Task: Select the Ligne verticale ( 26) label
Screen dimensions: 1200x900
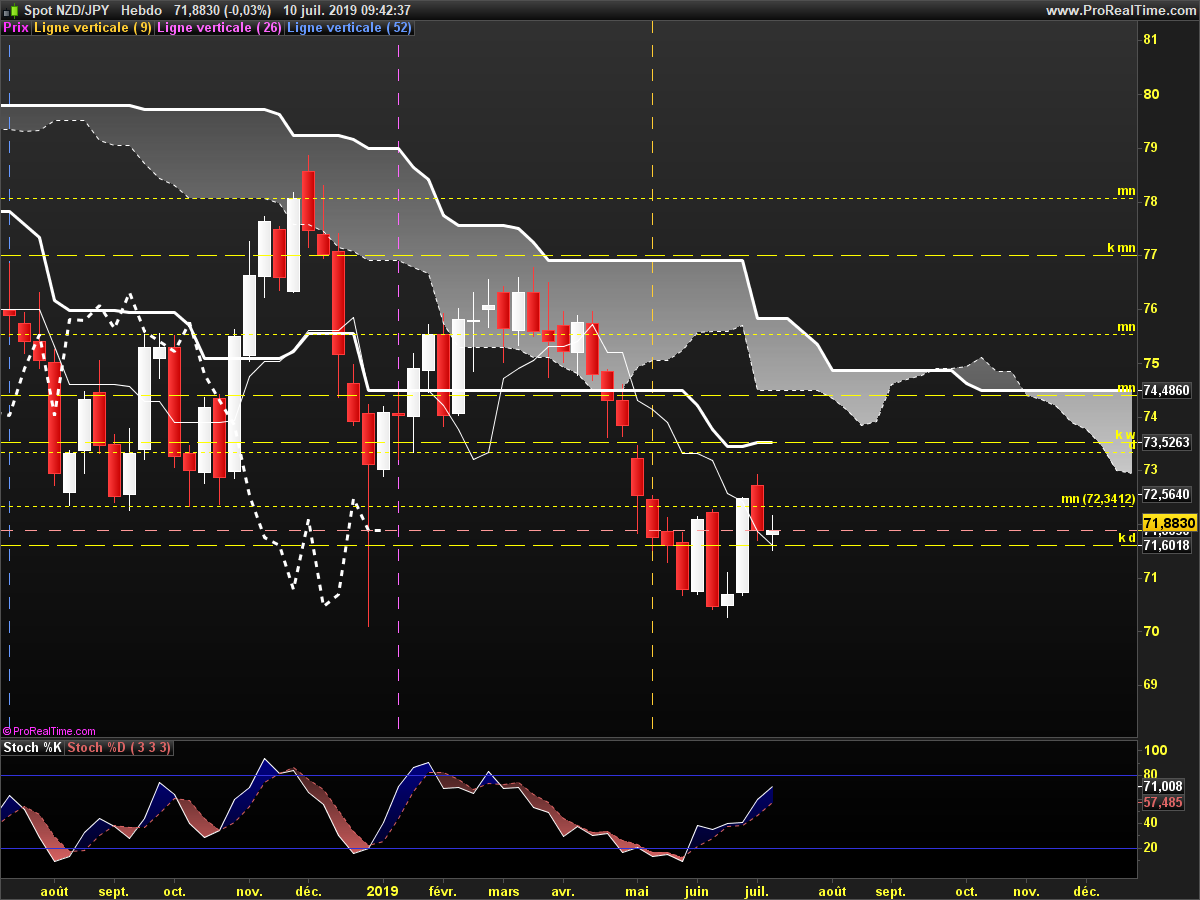Action: (x=220, y=28)
